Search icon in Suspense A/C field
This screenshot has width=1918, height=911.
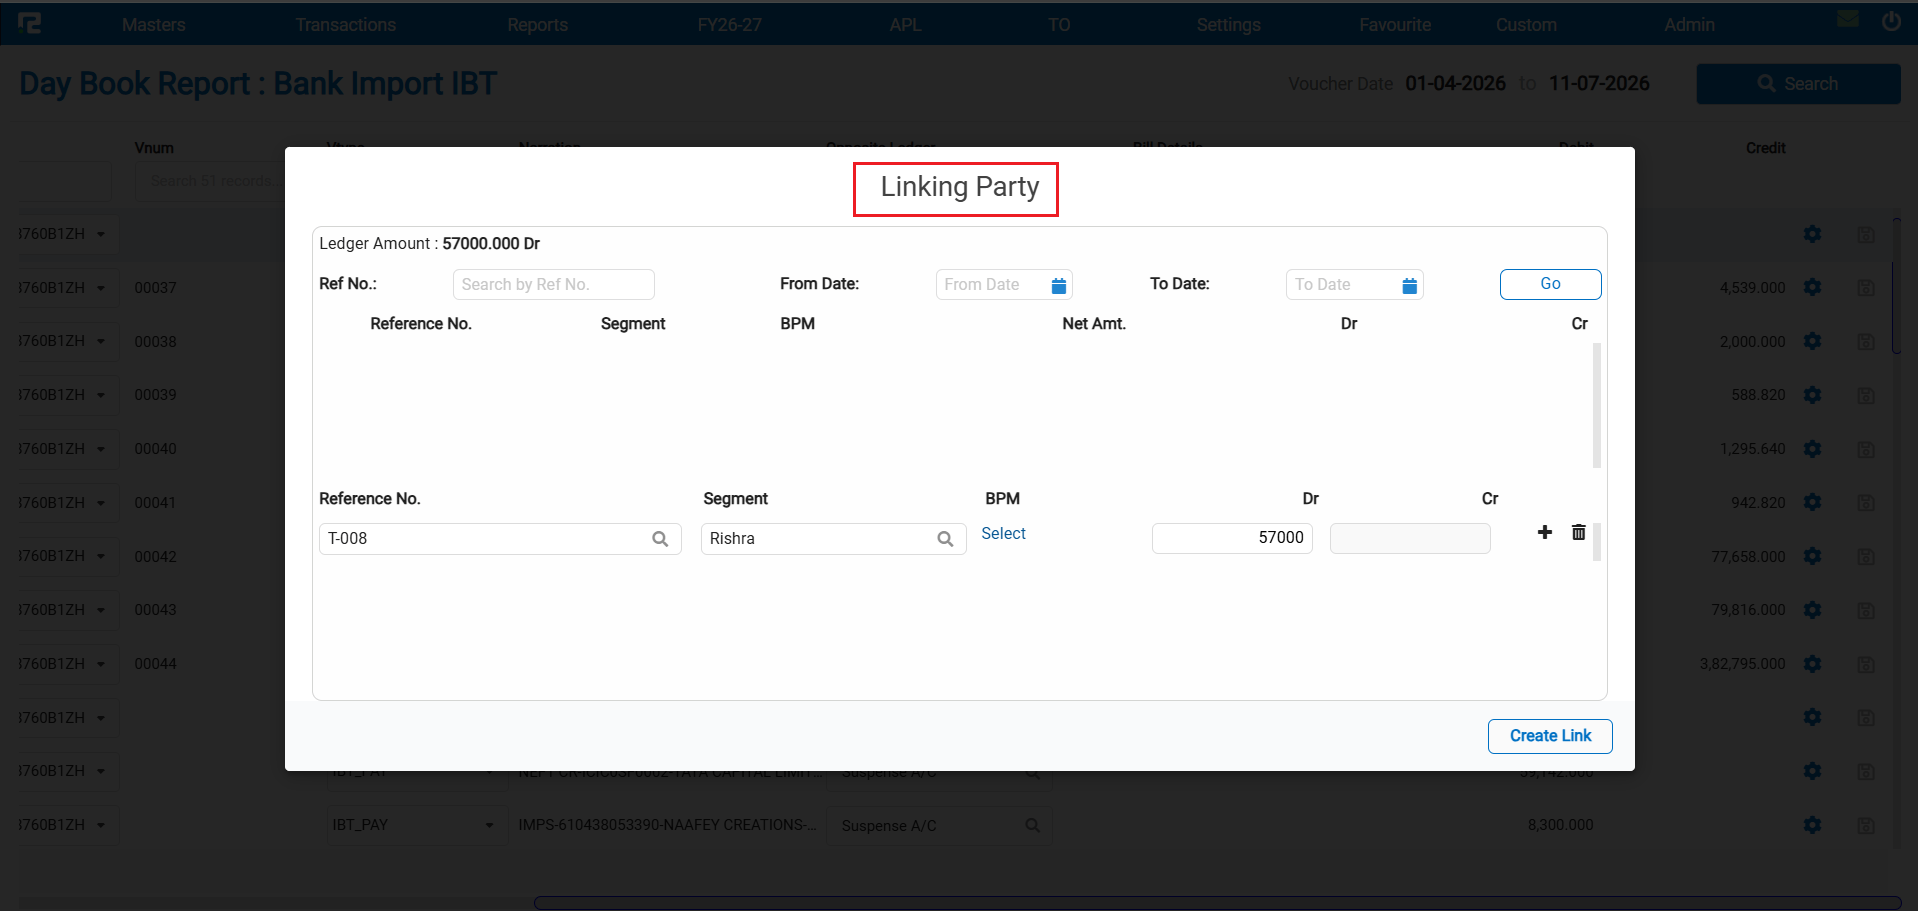pyautogui.click(x=1032, y=826)
